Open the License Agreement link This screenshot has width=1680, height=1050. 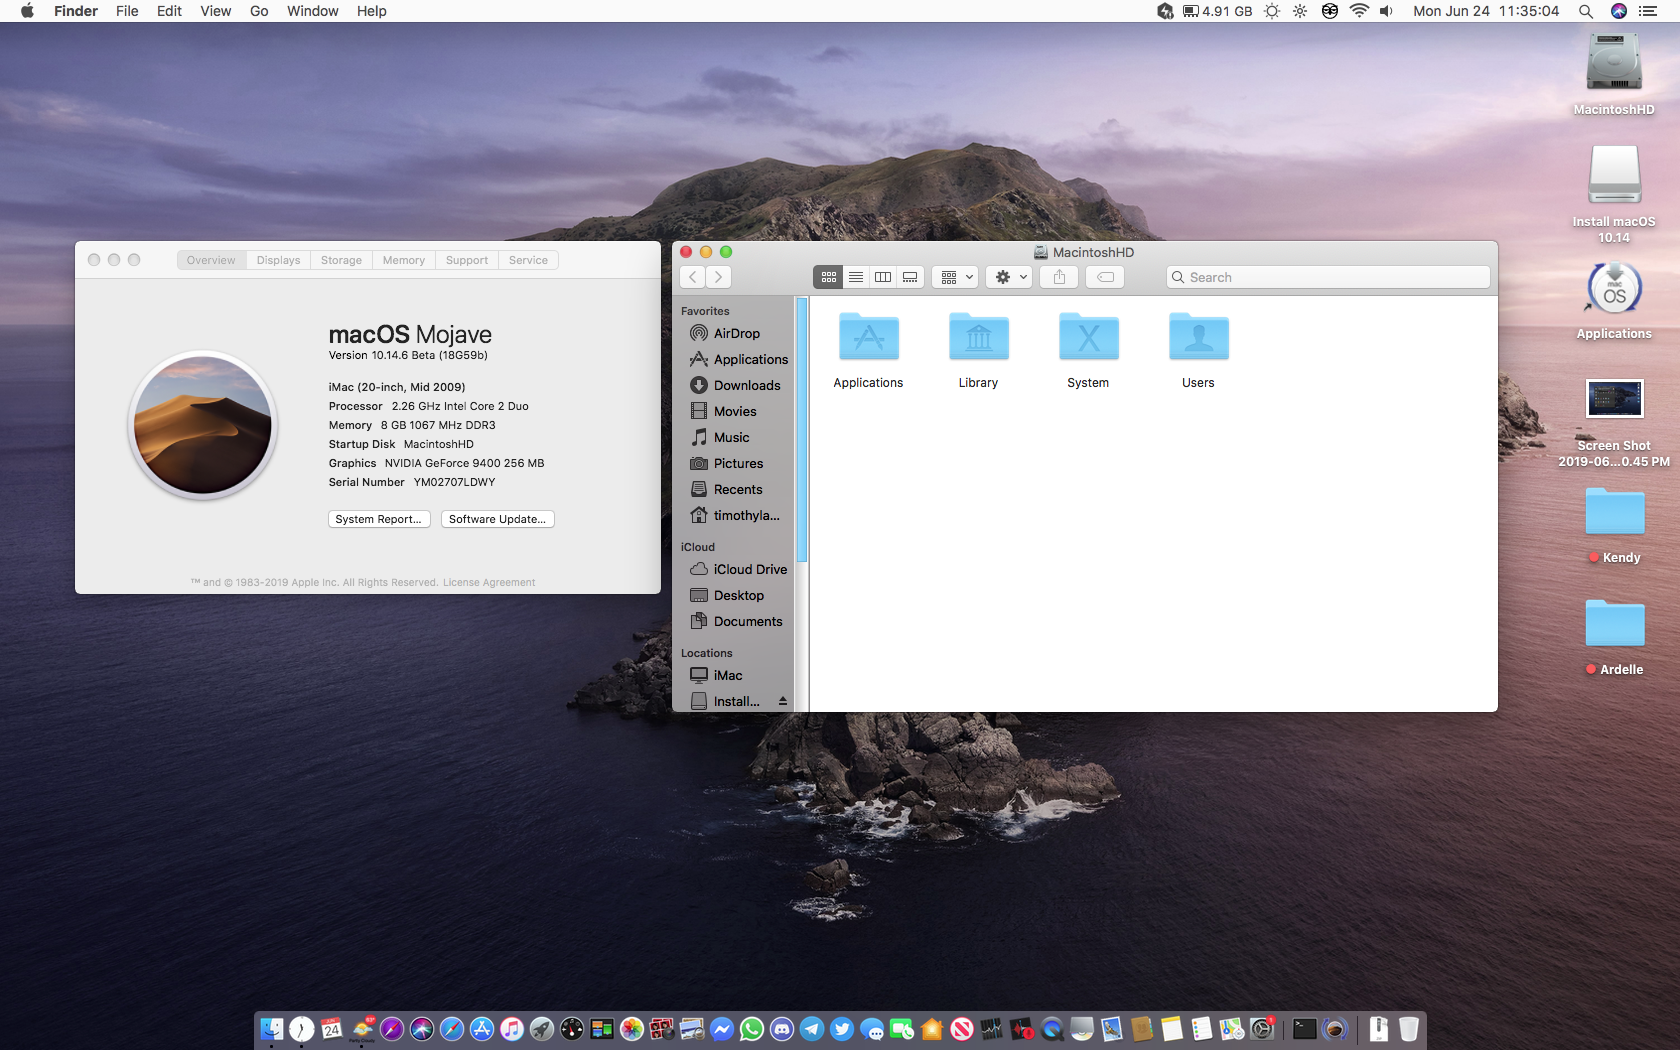[x=489, y=582]
